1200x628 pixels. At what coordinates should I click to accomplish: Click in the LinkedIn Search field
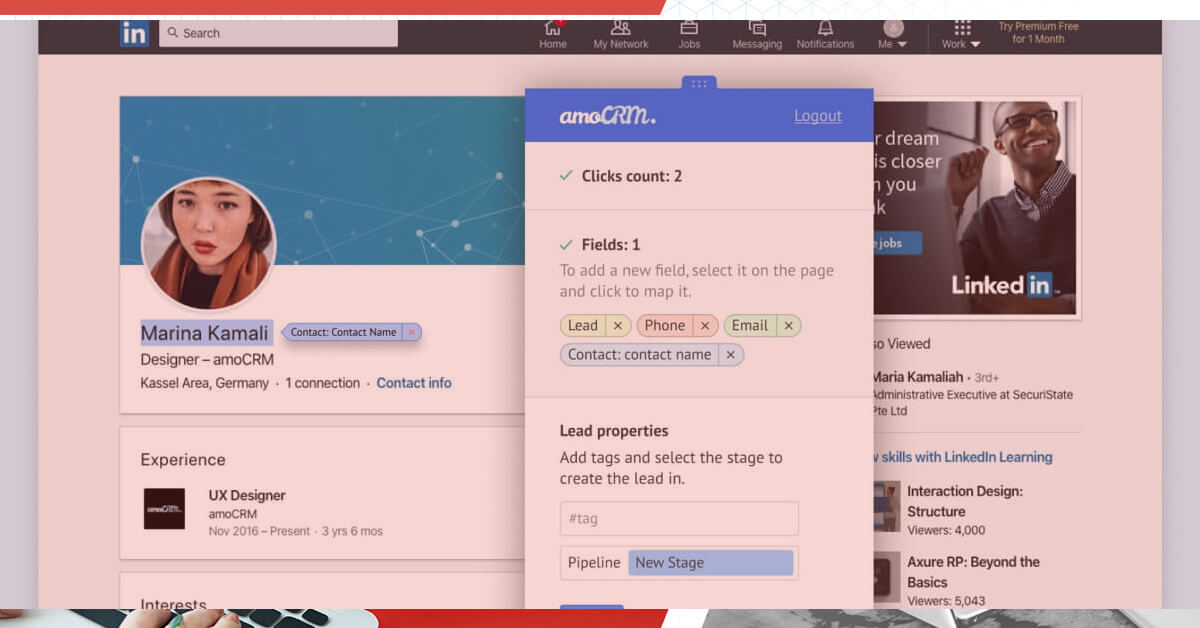pos(278,33)
